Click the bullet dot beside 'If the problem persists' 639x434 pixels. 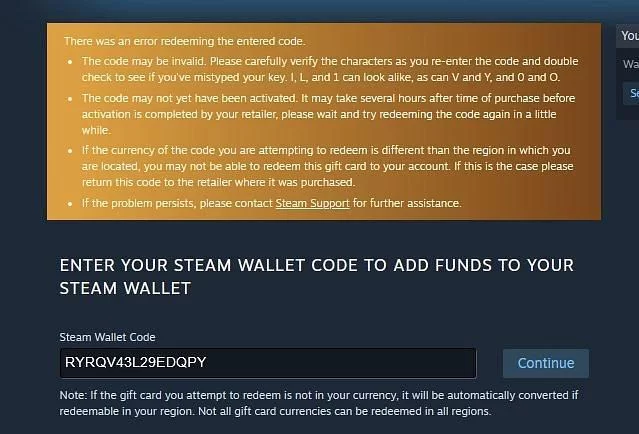[70, 203]
